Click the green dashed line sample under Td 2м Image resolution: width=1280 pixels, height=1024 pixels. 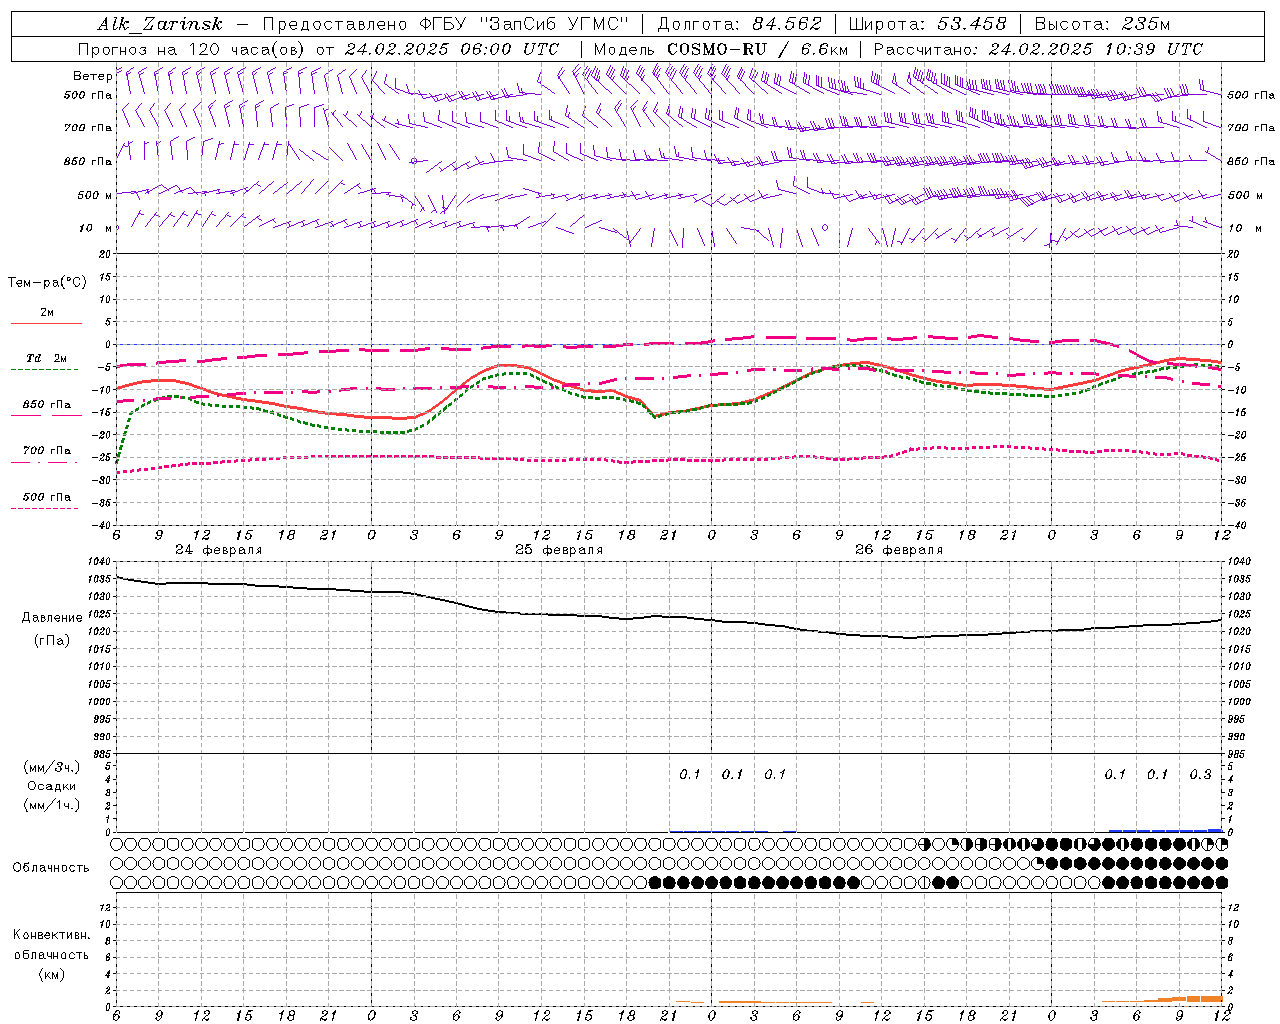[44, 370]
